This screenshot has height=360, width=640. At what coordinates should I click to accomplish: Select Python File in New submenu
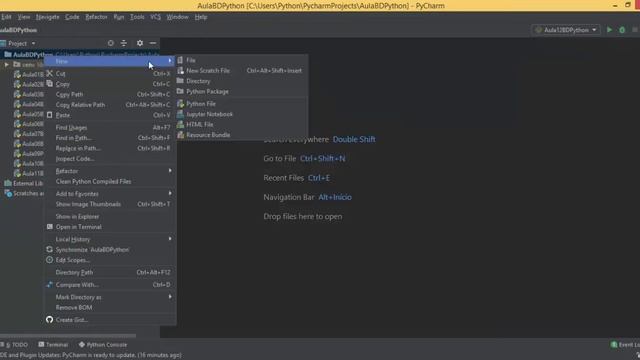(242, 104)
